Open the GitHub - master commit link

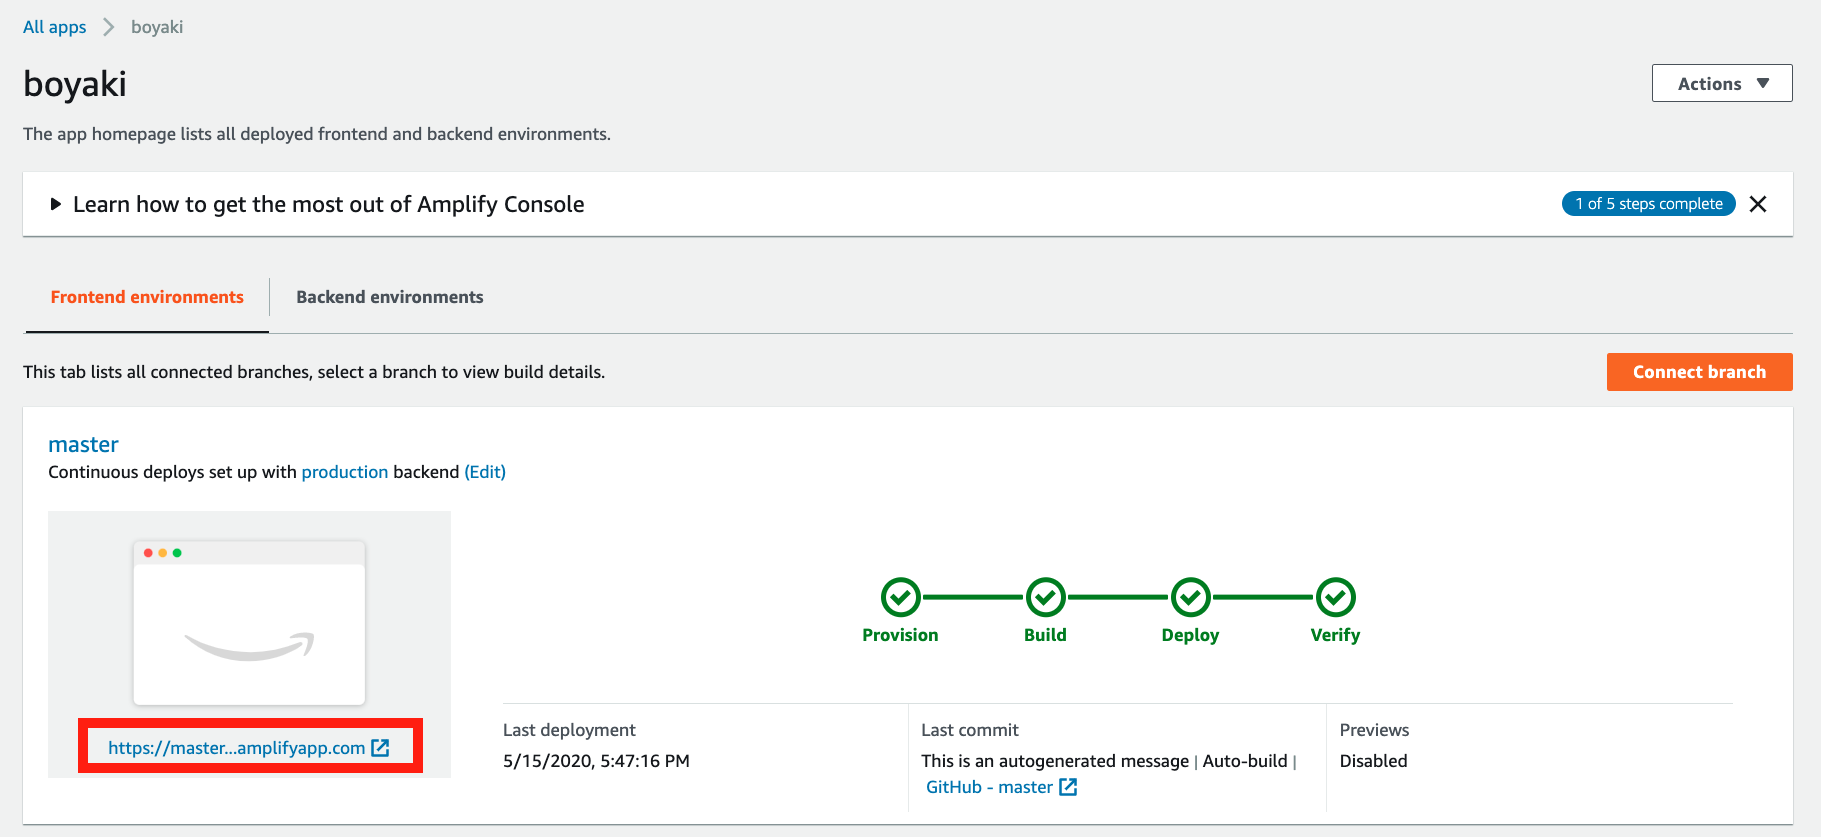pyautogui.click(x=989, y=787)
